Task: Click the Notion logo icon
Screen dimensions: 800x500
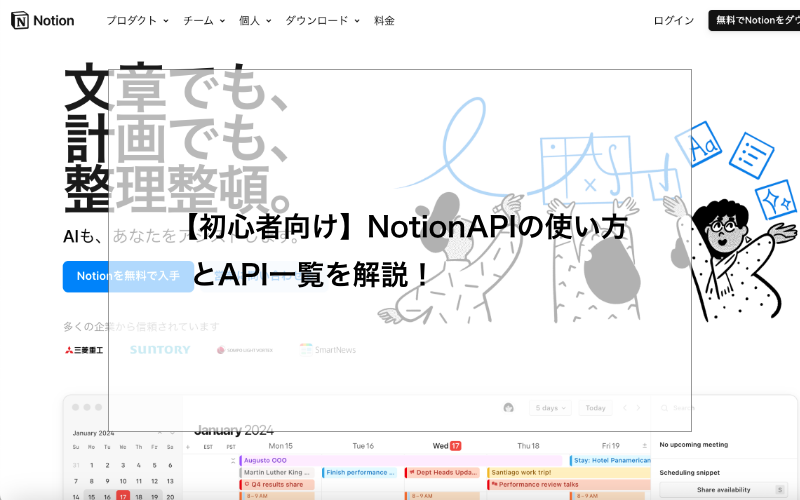Action: click(19, 20)
